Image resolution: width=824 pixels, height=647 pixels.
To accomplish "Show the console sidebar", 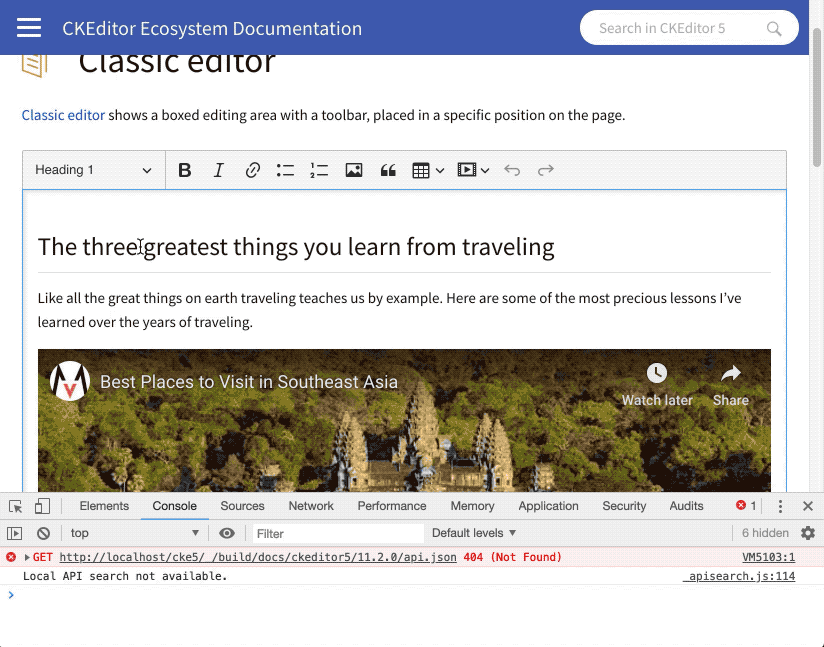I will pos(15,533).
